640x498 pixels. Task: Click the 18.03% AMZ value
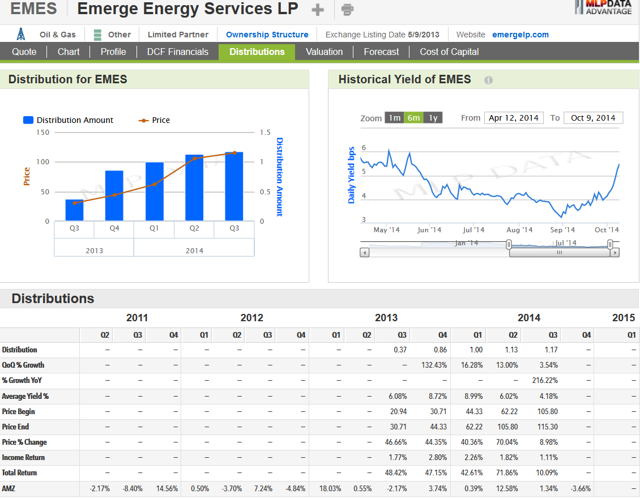pyautogui.click(x=330, y=489)
